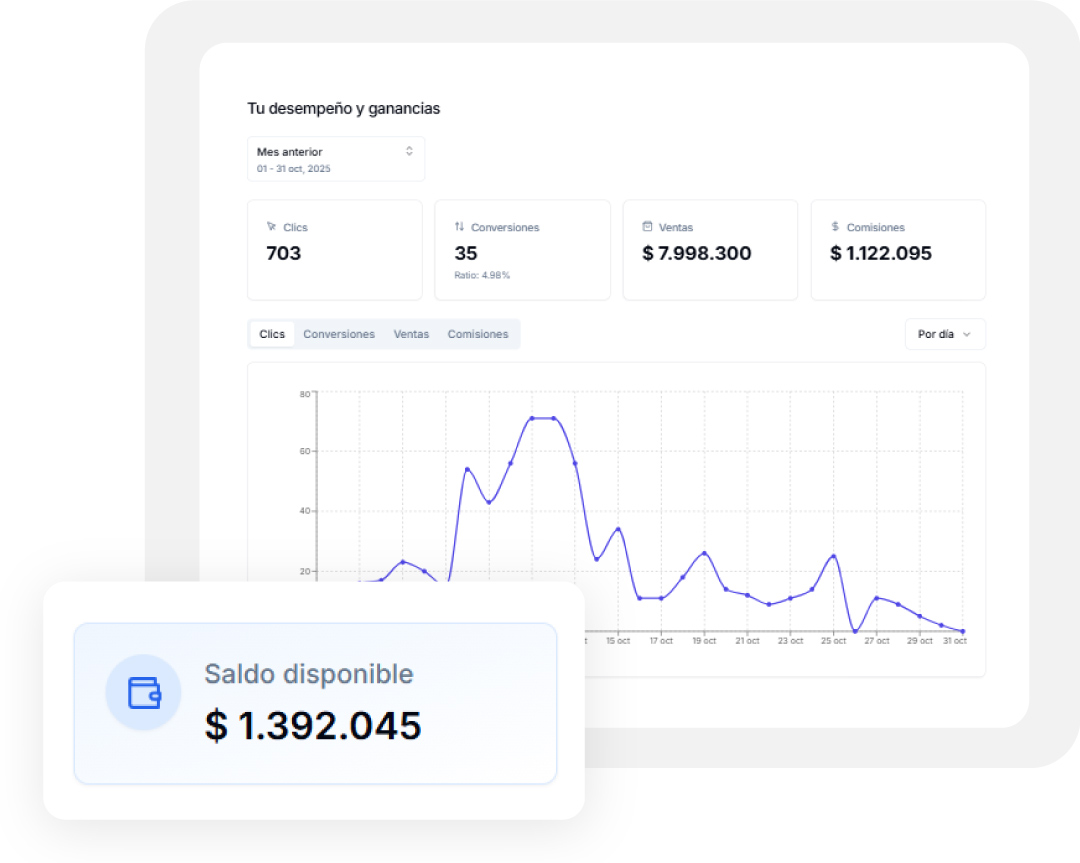
Task: Click the arrows icon next to Conversiones
Action: point(459,227)
